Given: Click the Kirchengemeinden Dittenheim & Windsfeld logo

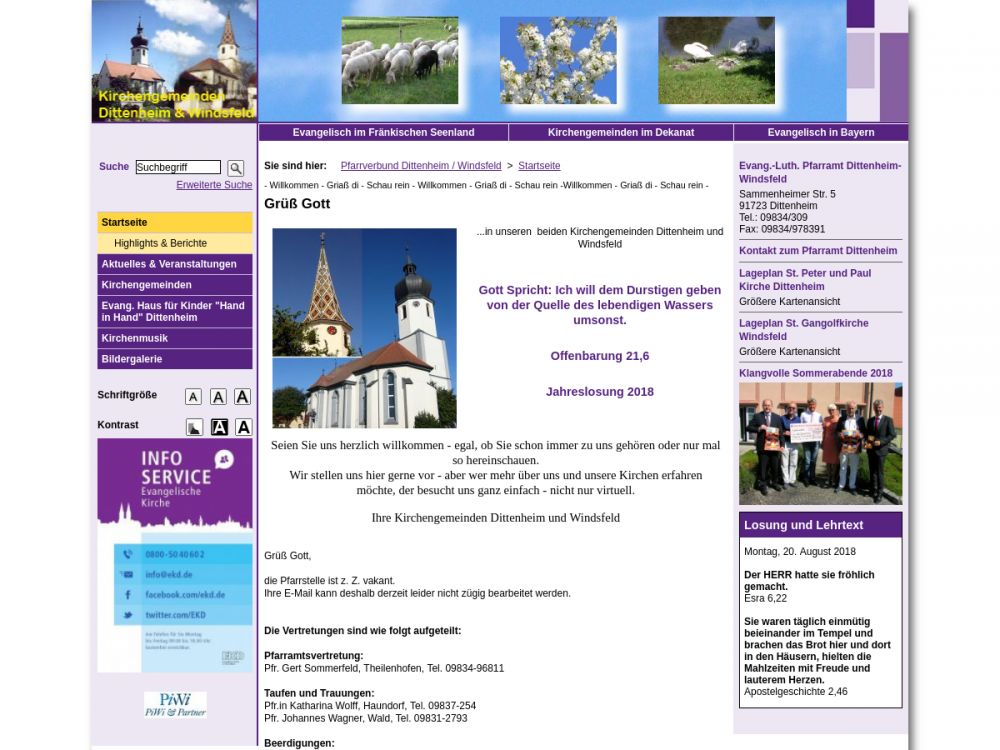Looking at the screenshot, I should 174,62.
